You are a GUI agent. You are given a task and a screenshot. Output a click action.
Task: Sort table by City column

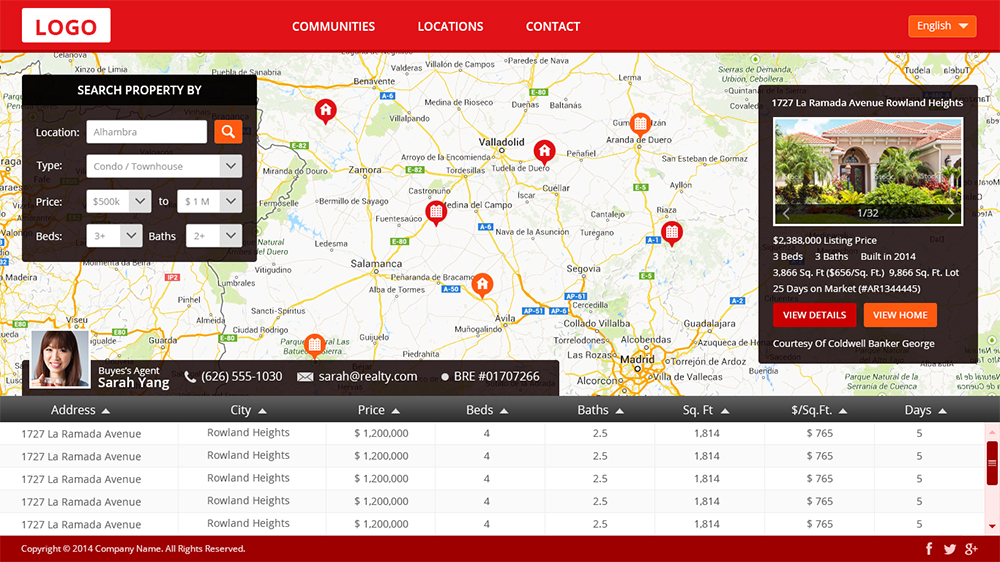point(248,410)
